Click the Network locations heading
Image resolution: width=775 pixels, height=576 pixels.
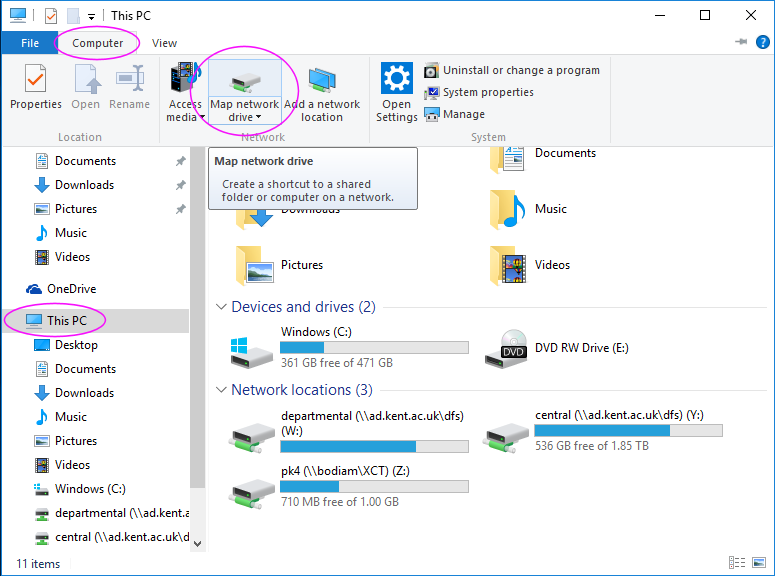[x=302, y=390]
